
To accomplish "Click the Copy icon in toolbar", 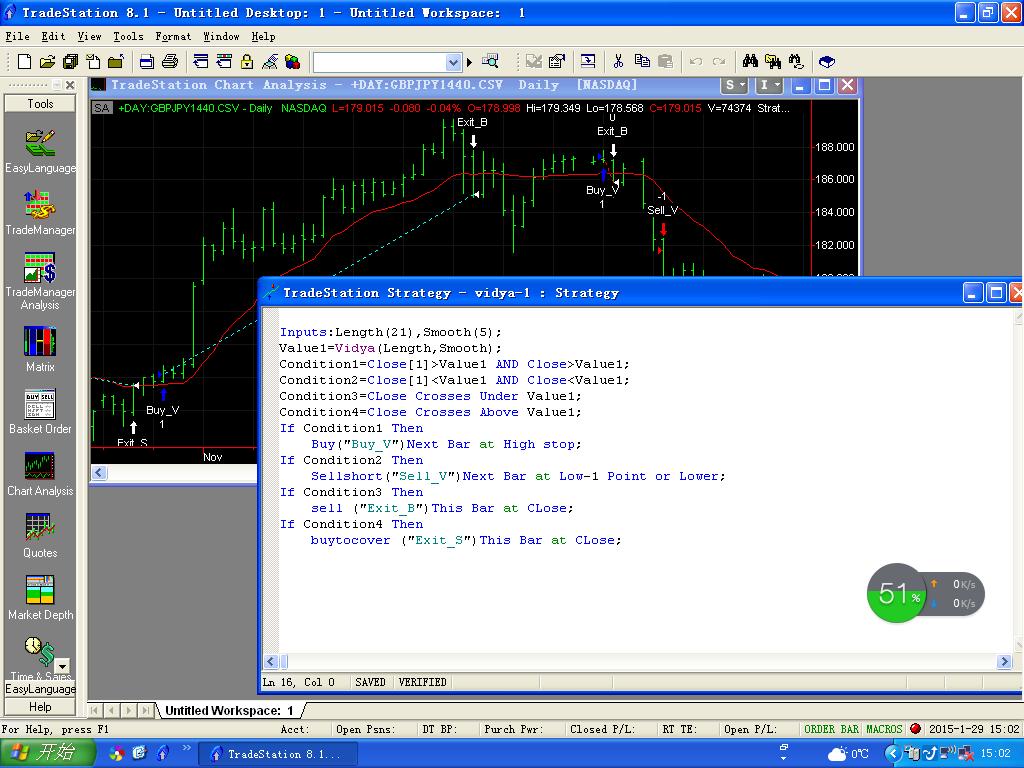I will 642,61.
